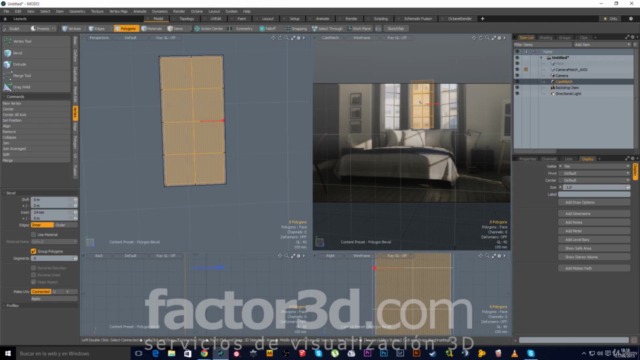Open the Action Center options

(209, 29)
